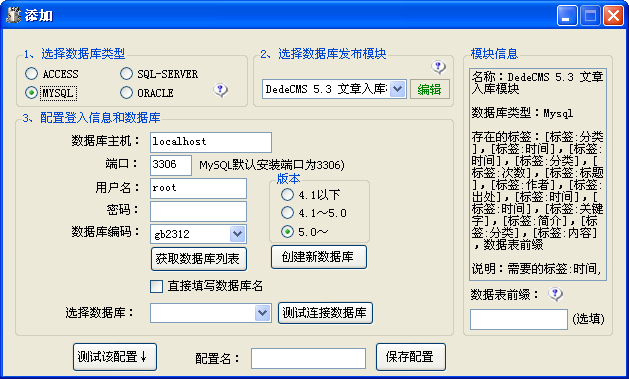Viewport: 629px width, 379px height.
Task: Click the app icon in title bar
Action: tap(13, 16)
